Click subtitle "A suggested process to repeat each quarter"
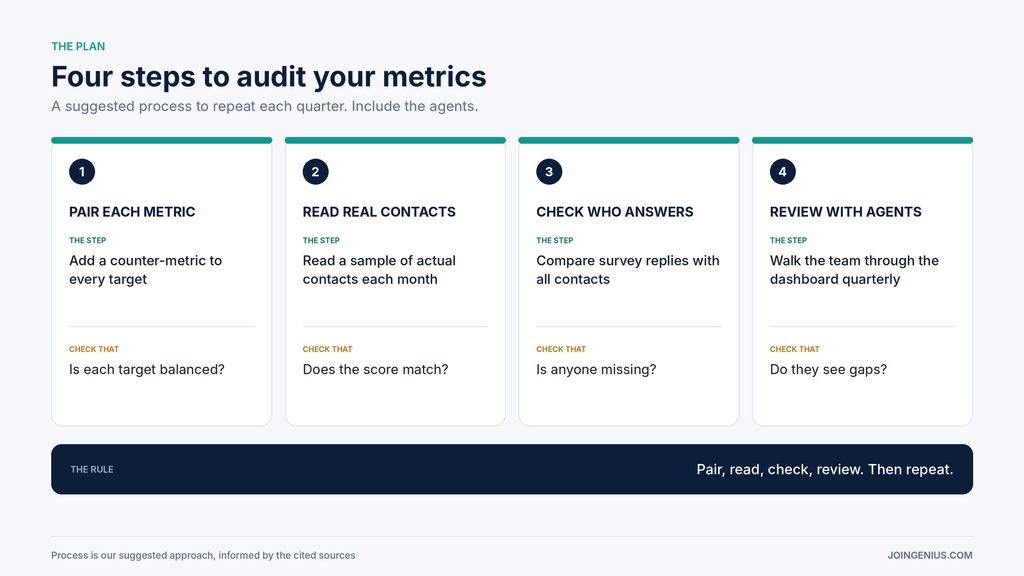The width and height of the screenshot is (1024, 576). (199, 106)
